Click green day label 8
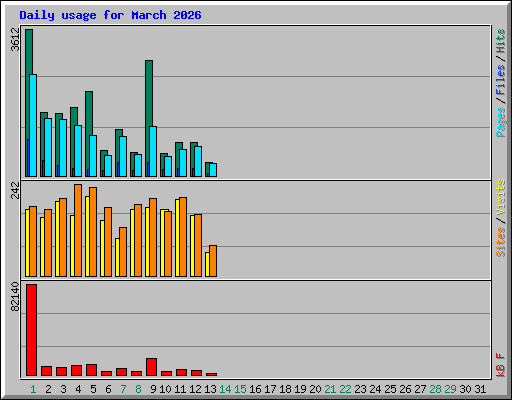 coord(138,389)
